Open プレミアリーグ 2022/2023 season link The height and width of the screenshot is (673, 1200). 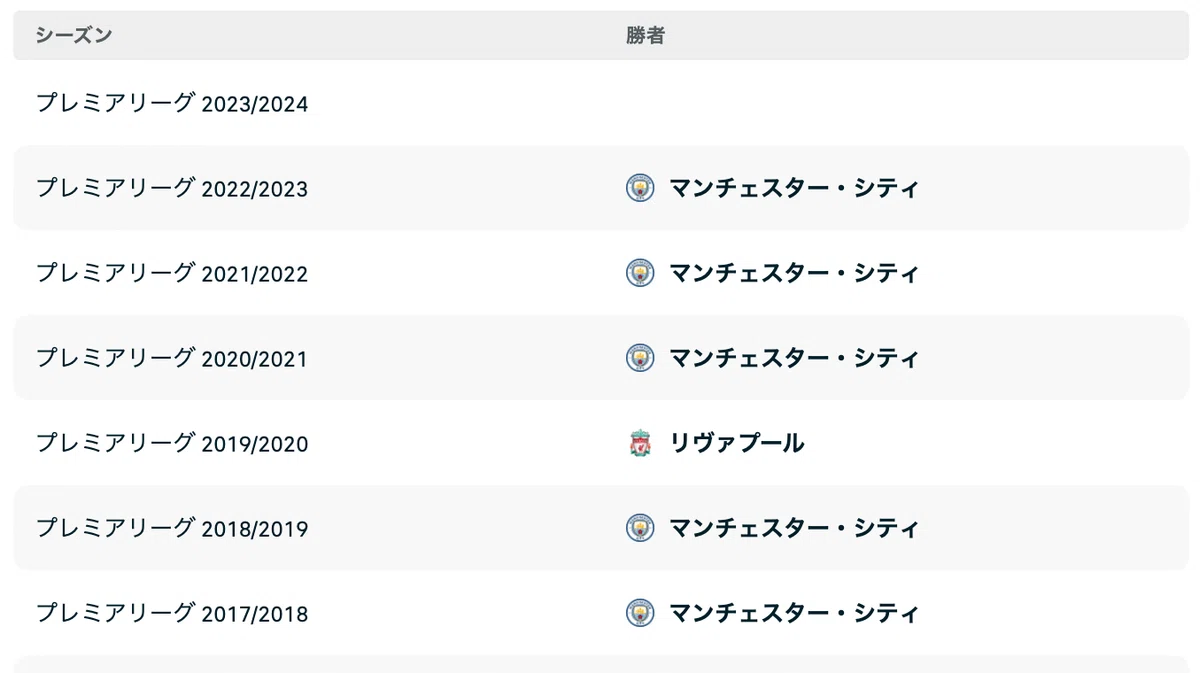pos(172,188)
